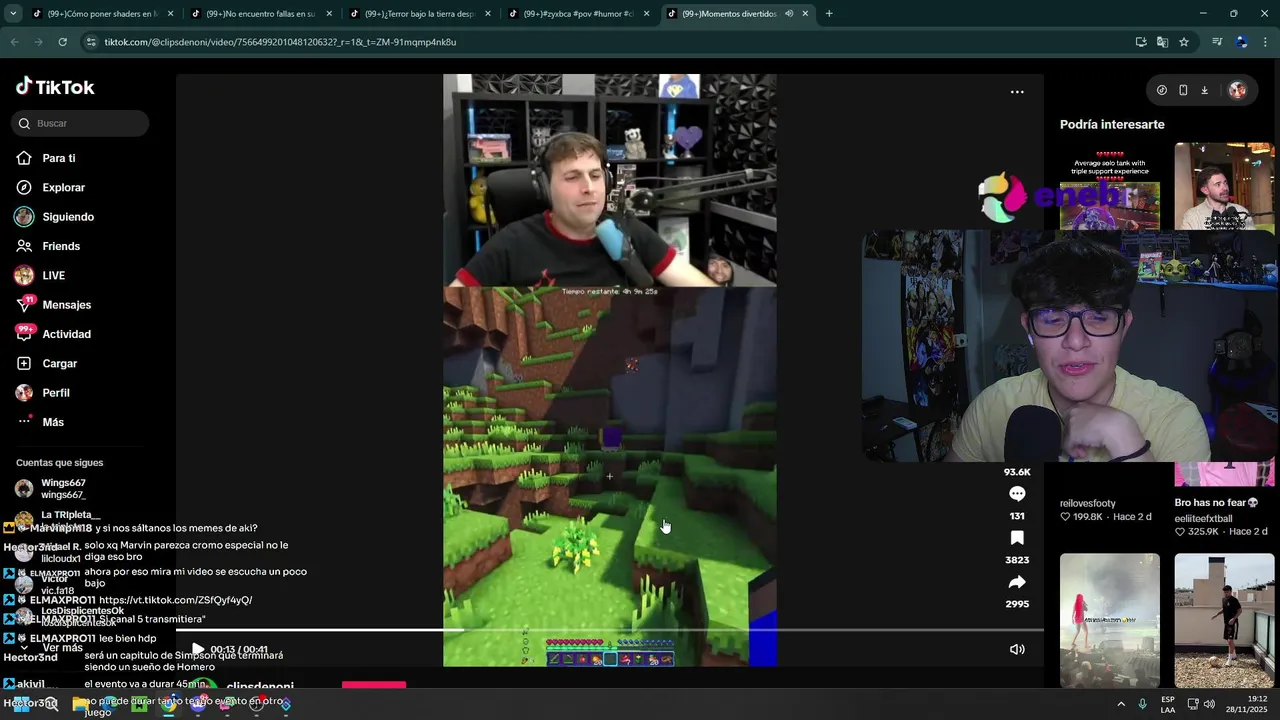Show hidden system tray icons
1280x720 pixels.
tap(1121, 704)
